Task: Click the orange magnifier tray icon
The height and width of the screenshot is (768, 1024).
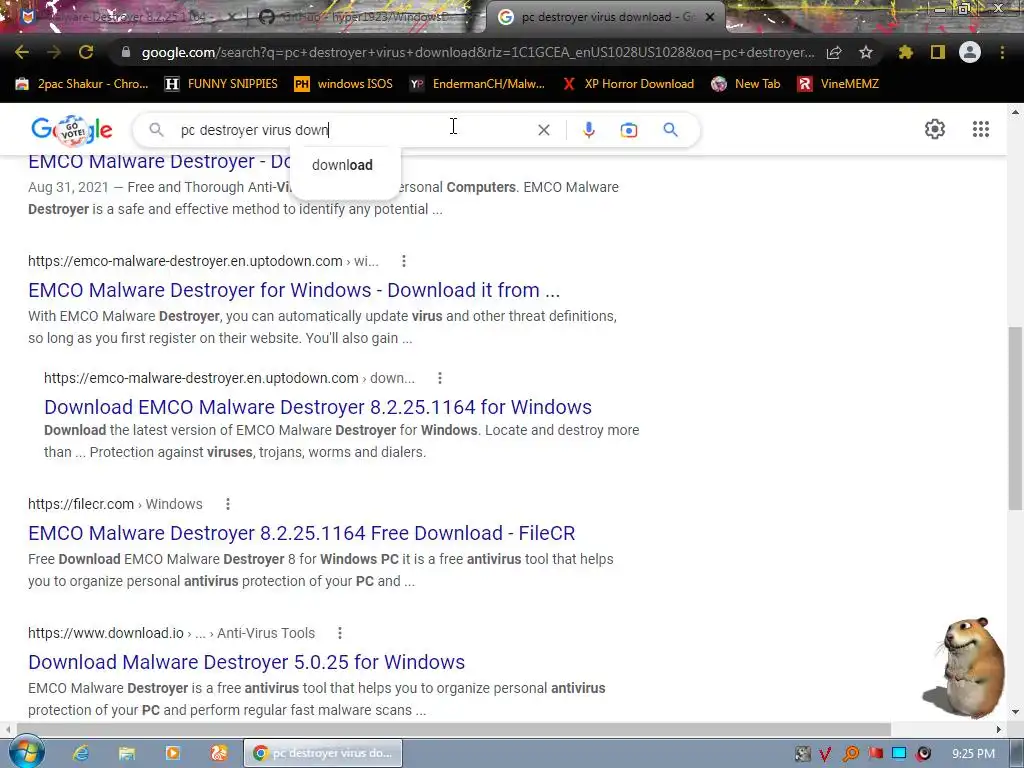Action: click(x=850, y=754)
